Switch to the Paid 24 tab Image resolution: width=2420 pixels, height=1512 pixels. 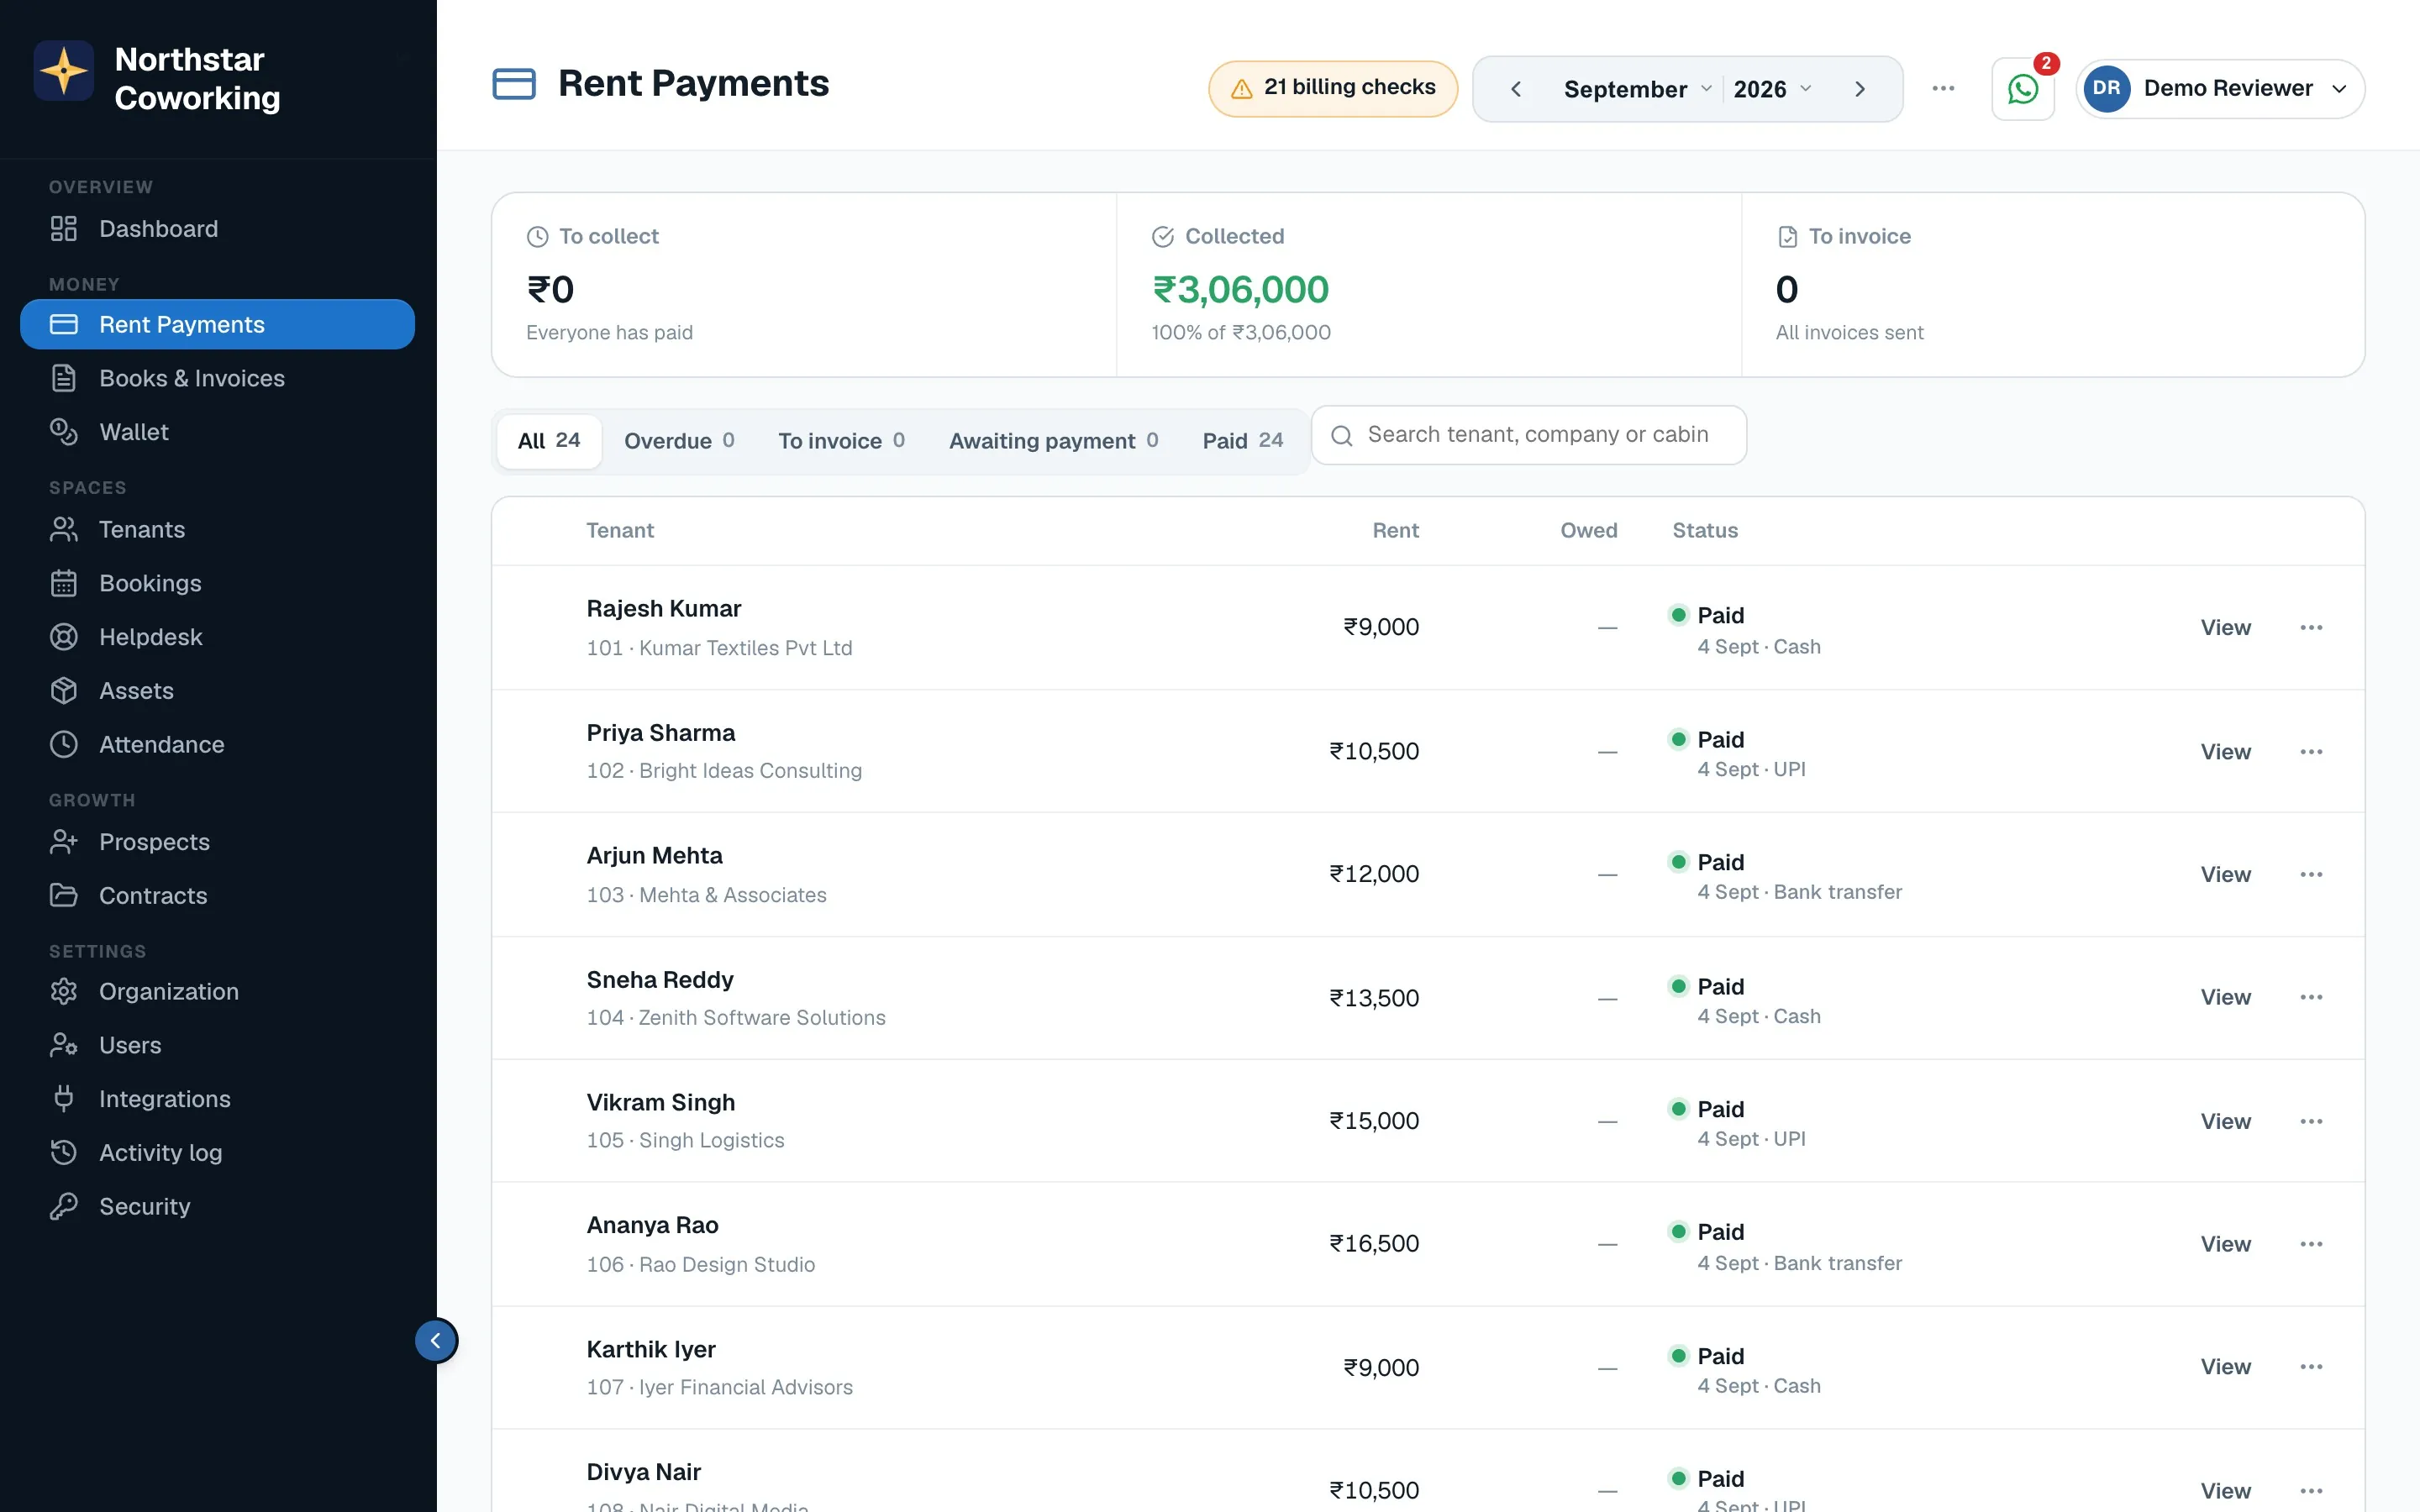pyautogui.click(x=1242, y=441)
